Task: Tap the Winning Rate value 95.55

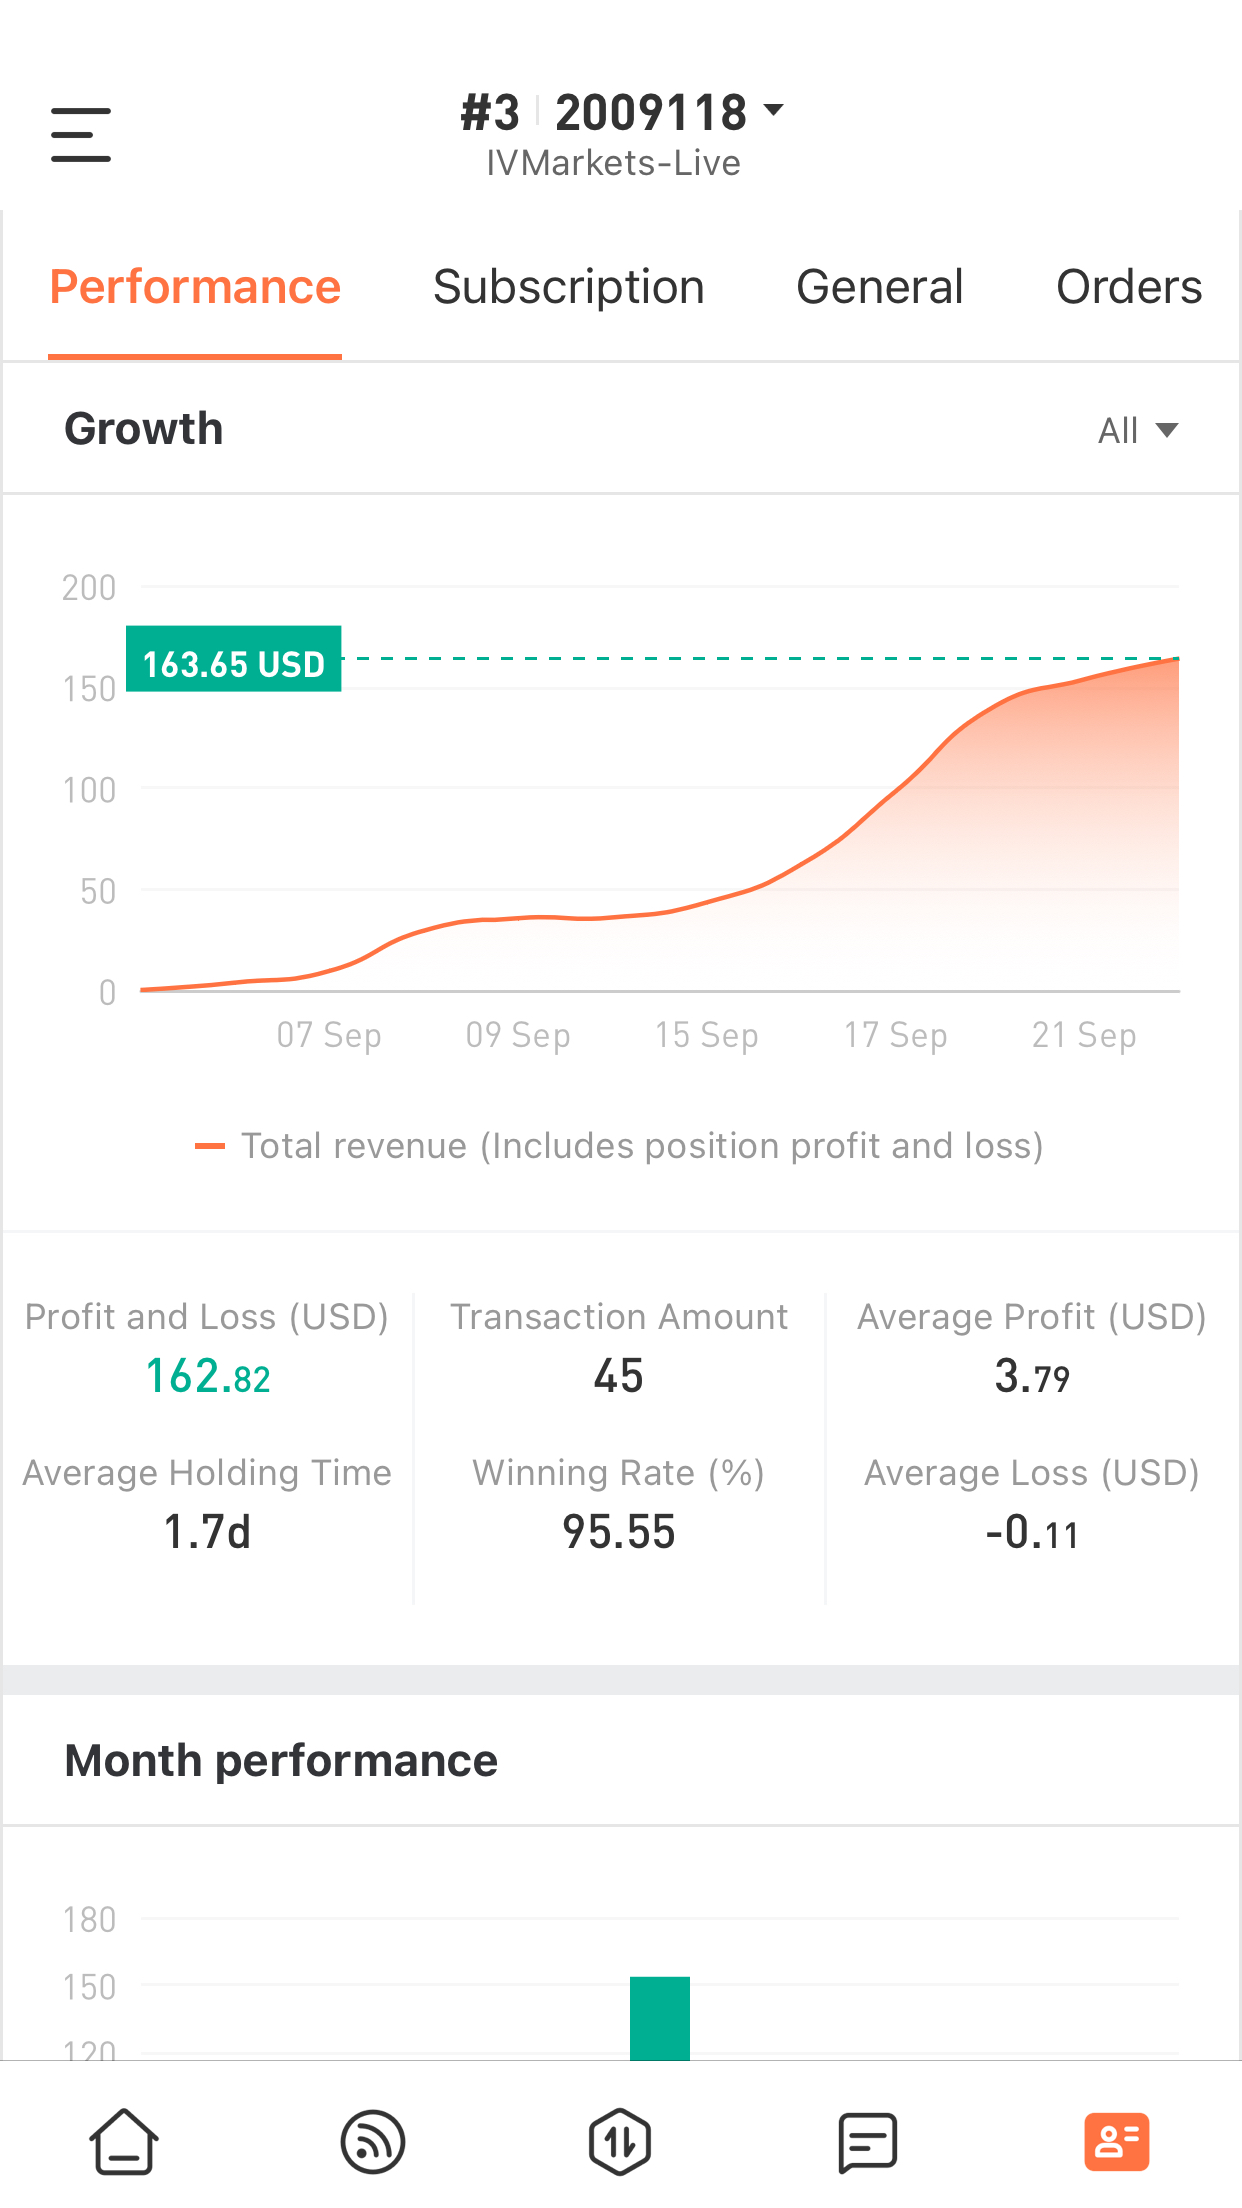Action: click(x=619, y=1533)
